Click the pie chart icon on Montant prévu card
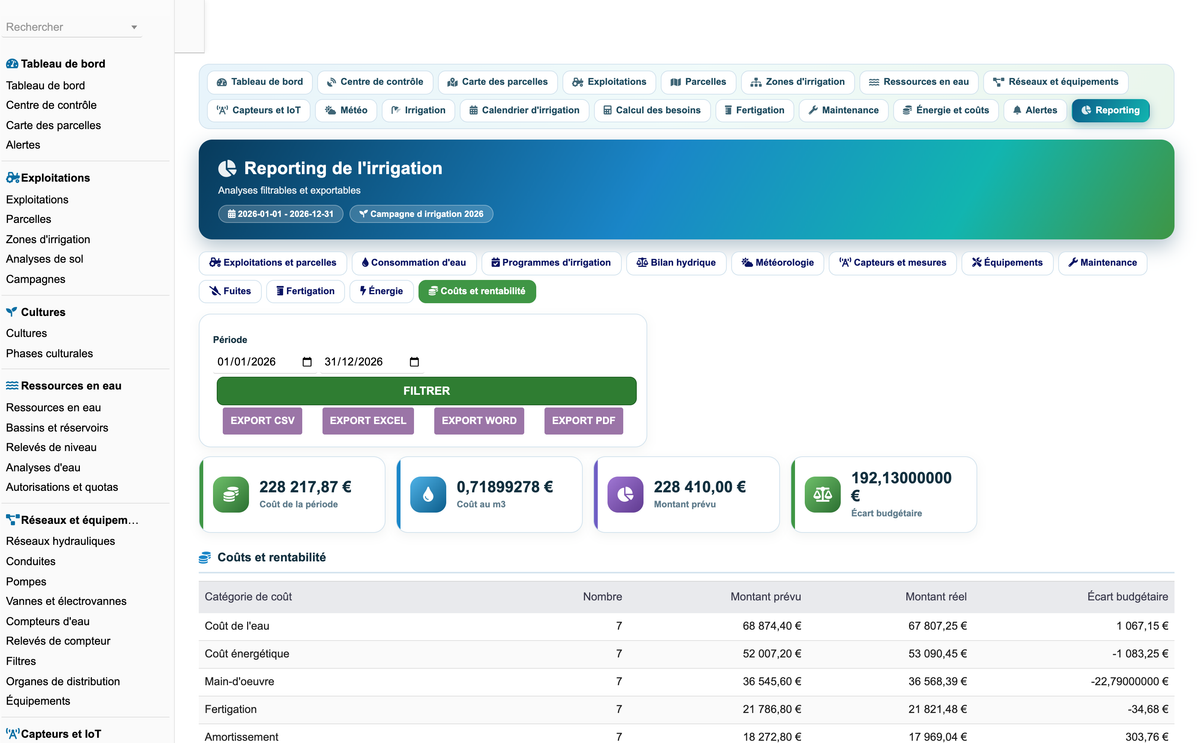 point(626,494)
